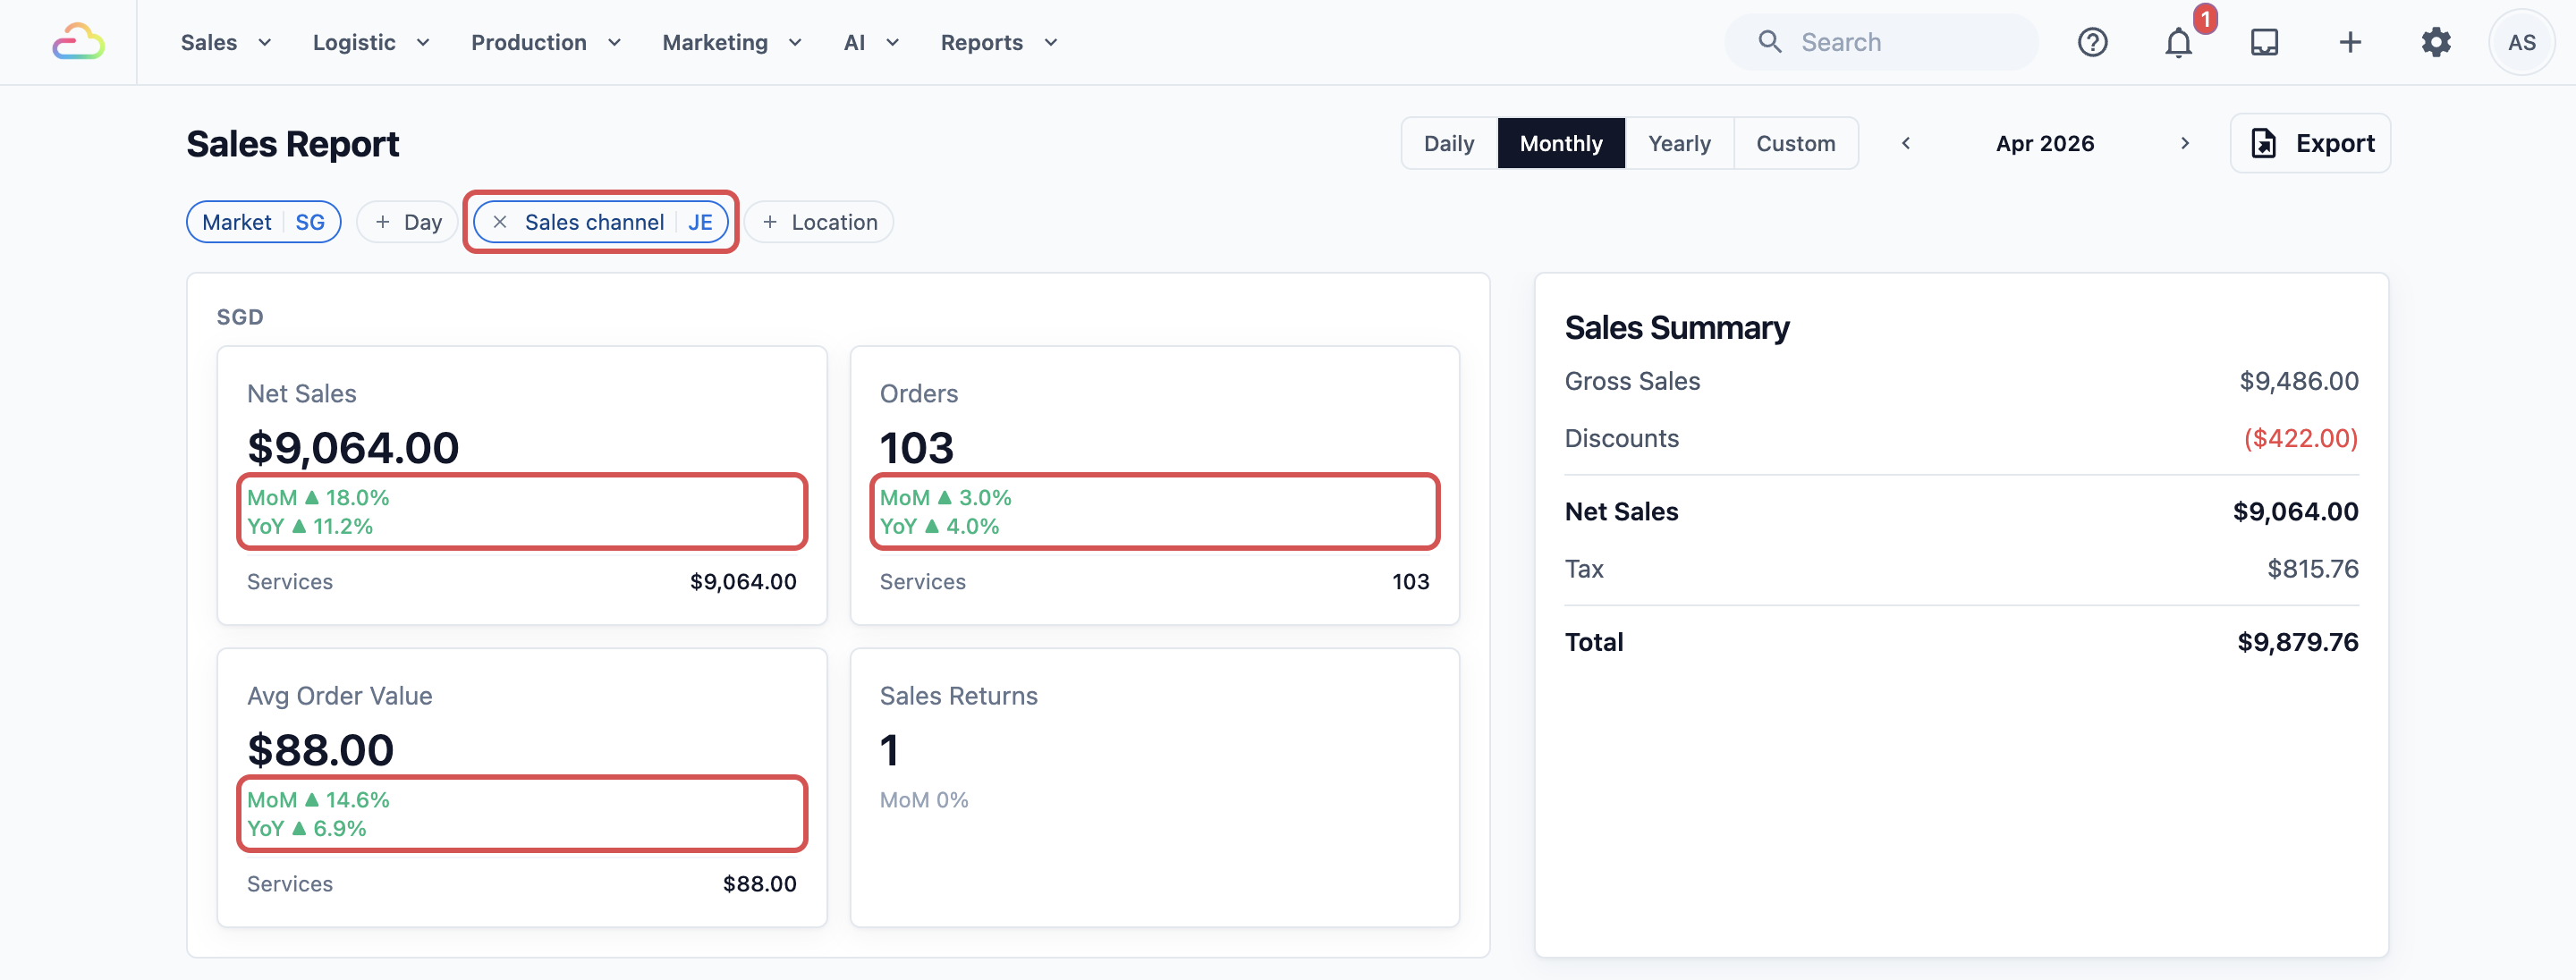Expand the Marketing menu
This screenshot has width=2576, height=980.
732,42
